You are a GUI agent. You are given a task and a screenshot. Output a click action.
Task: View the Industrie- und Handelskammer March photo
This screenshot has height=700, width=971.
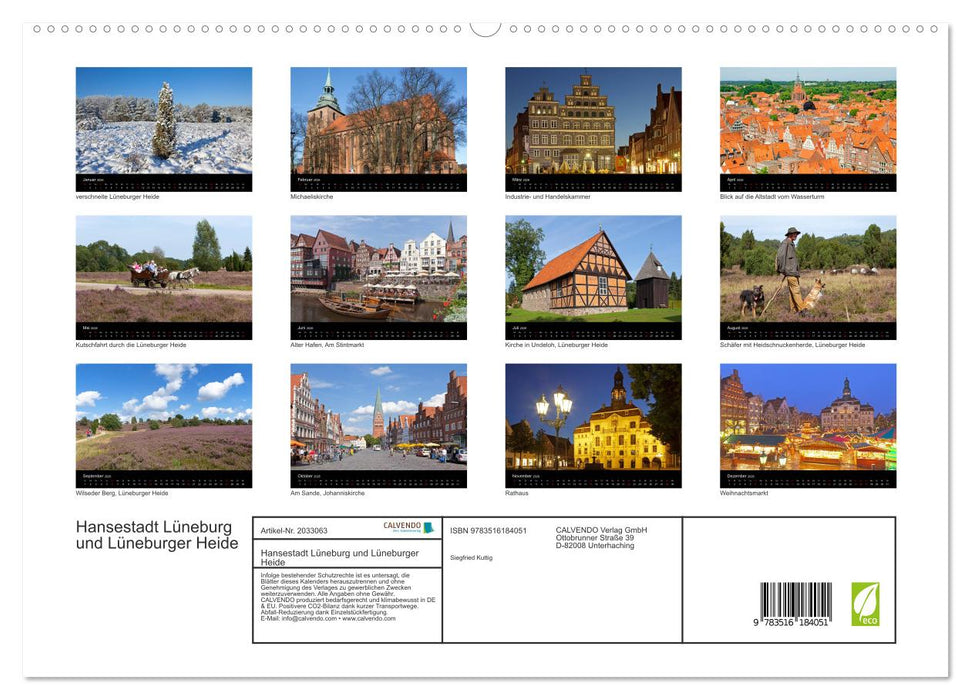point(592,127)
